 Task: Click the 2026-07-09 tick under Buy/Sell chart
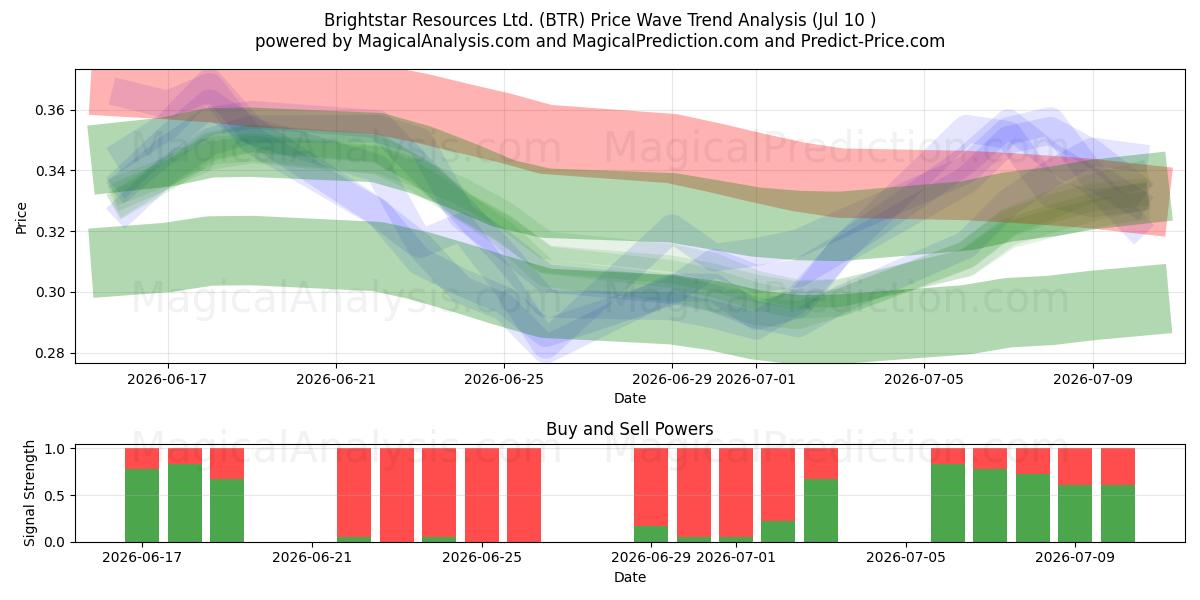pos(1075,558)
